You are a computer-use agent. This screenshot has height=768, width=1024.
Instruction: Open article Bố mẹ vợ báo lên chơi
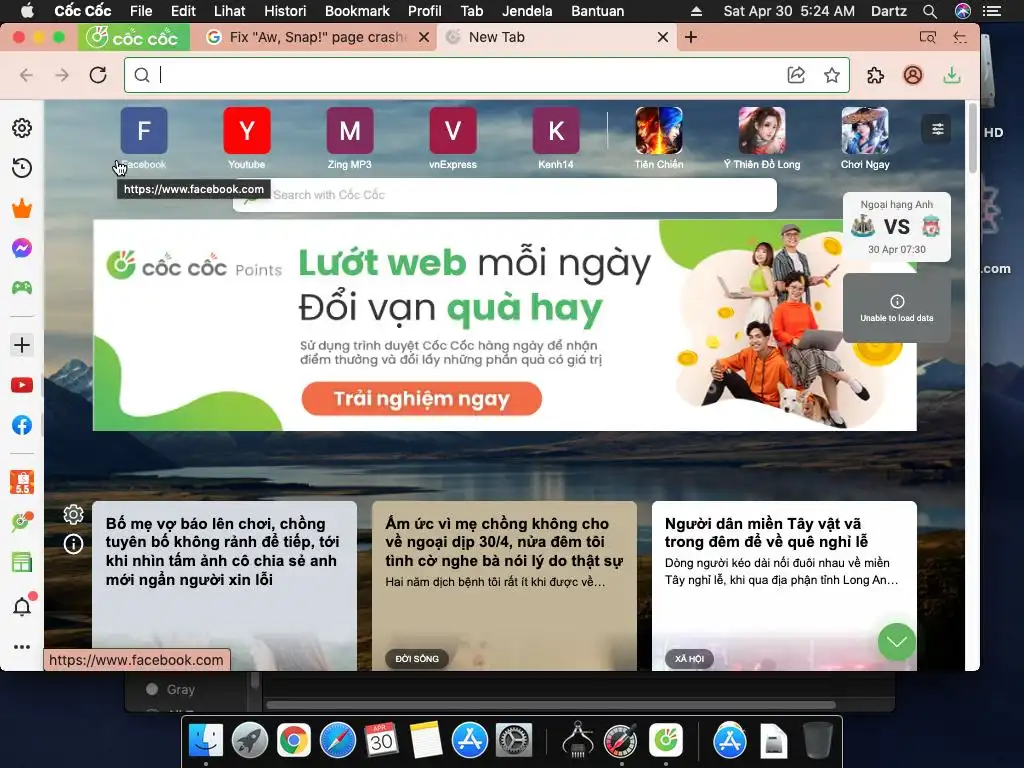225,586
